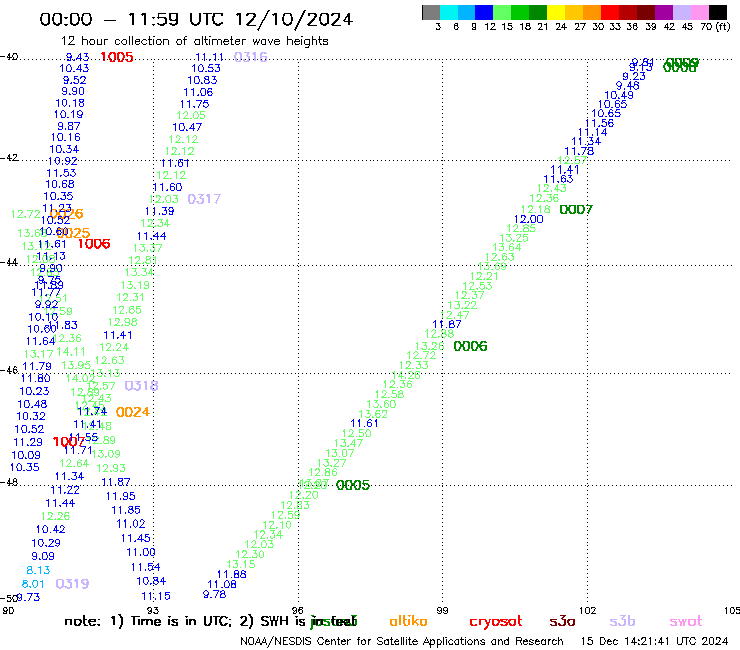Screen dimensions: 740x650
Task: Click the lavender s3b track label 0317
Action: [204, 199]
